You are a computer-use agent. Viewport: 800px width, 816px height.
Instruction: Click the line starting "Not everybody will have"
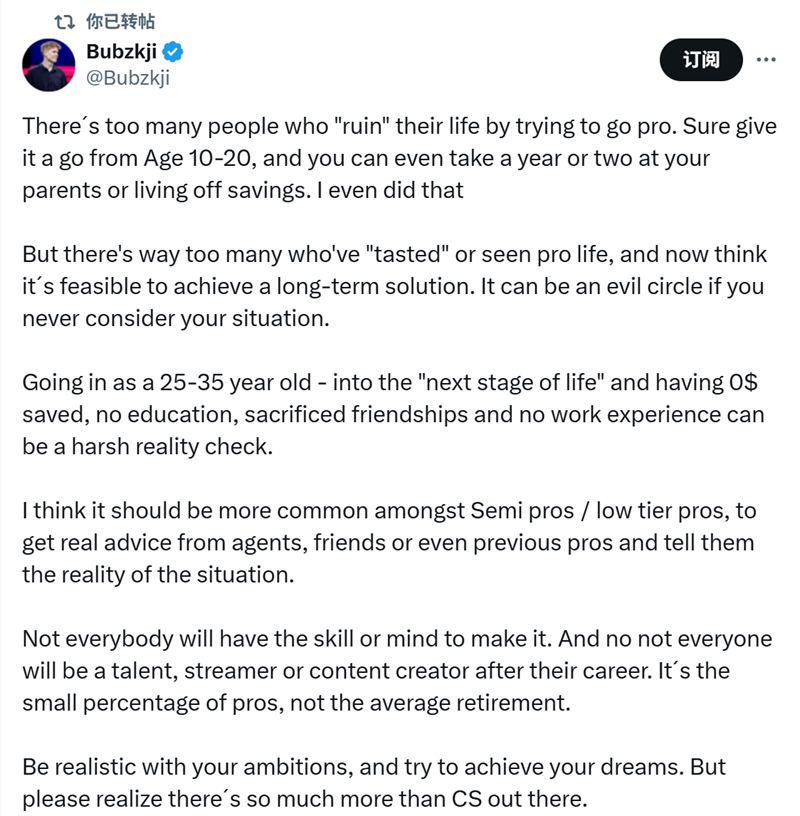click(x=397, y=639)
